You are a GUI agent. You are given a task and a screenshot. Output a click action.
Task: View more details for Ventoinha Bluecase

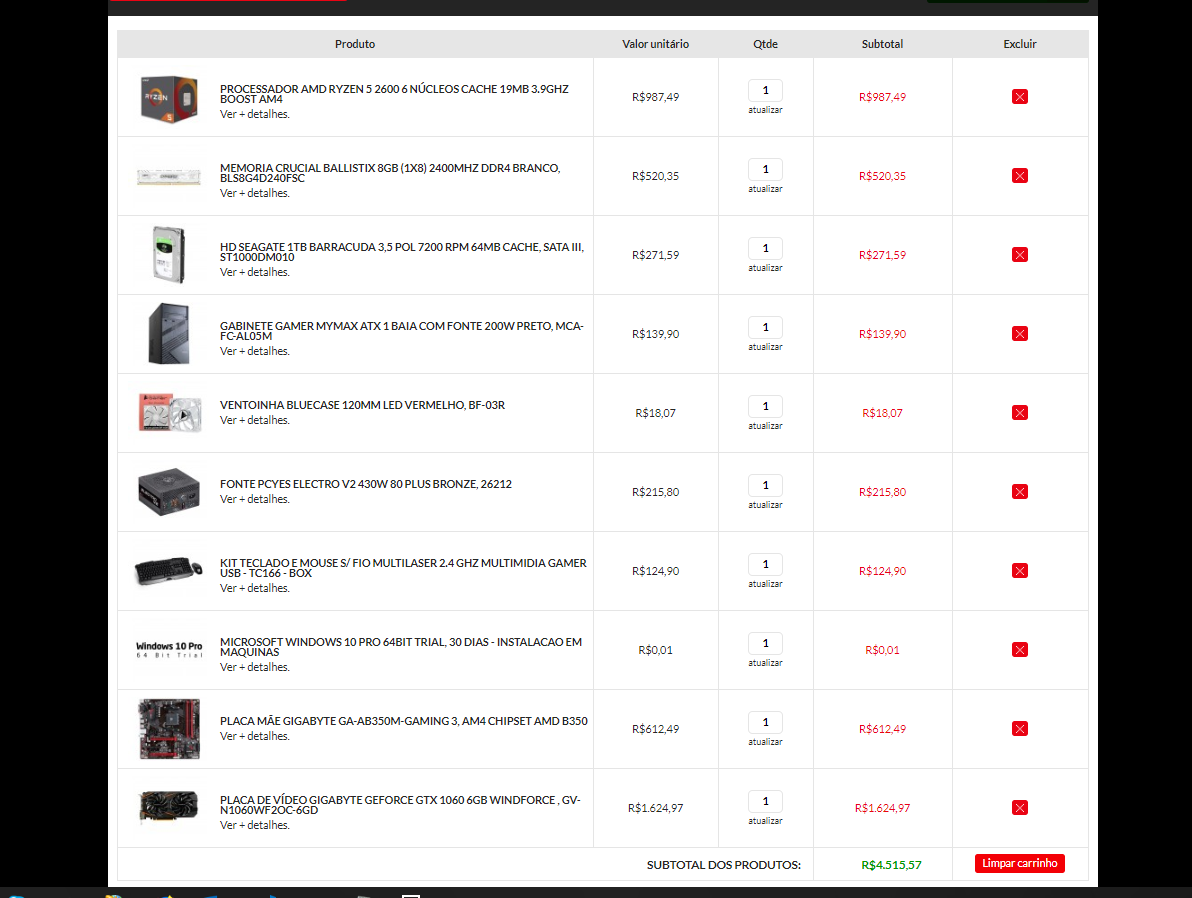coord(255,420)
